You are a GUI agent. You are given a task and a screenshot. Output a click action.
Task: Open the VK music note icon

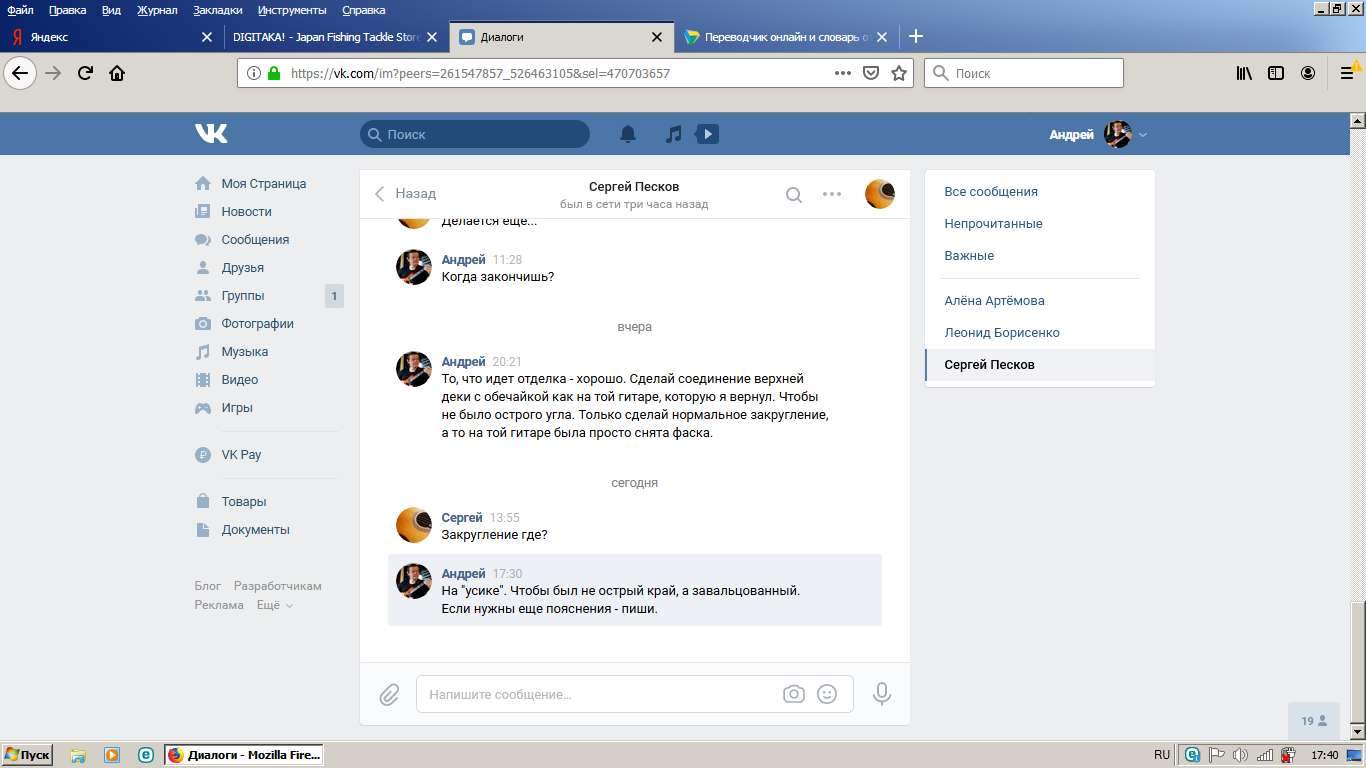point(674,134)
